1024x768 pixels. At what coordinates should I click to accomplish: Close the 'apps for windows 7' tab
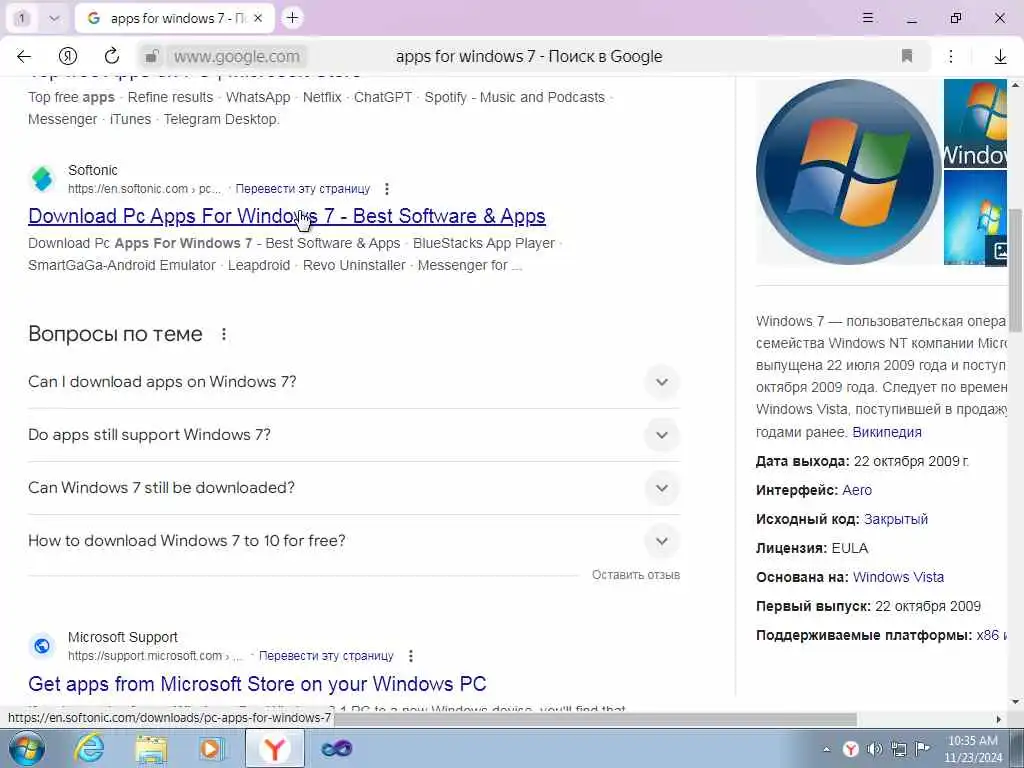point(258,18)
